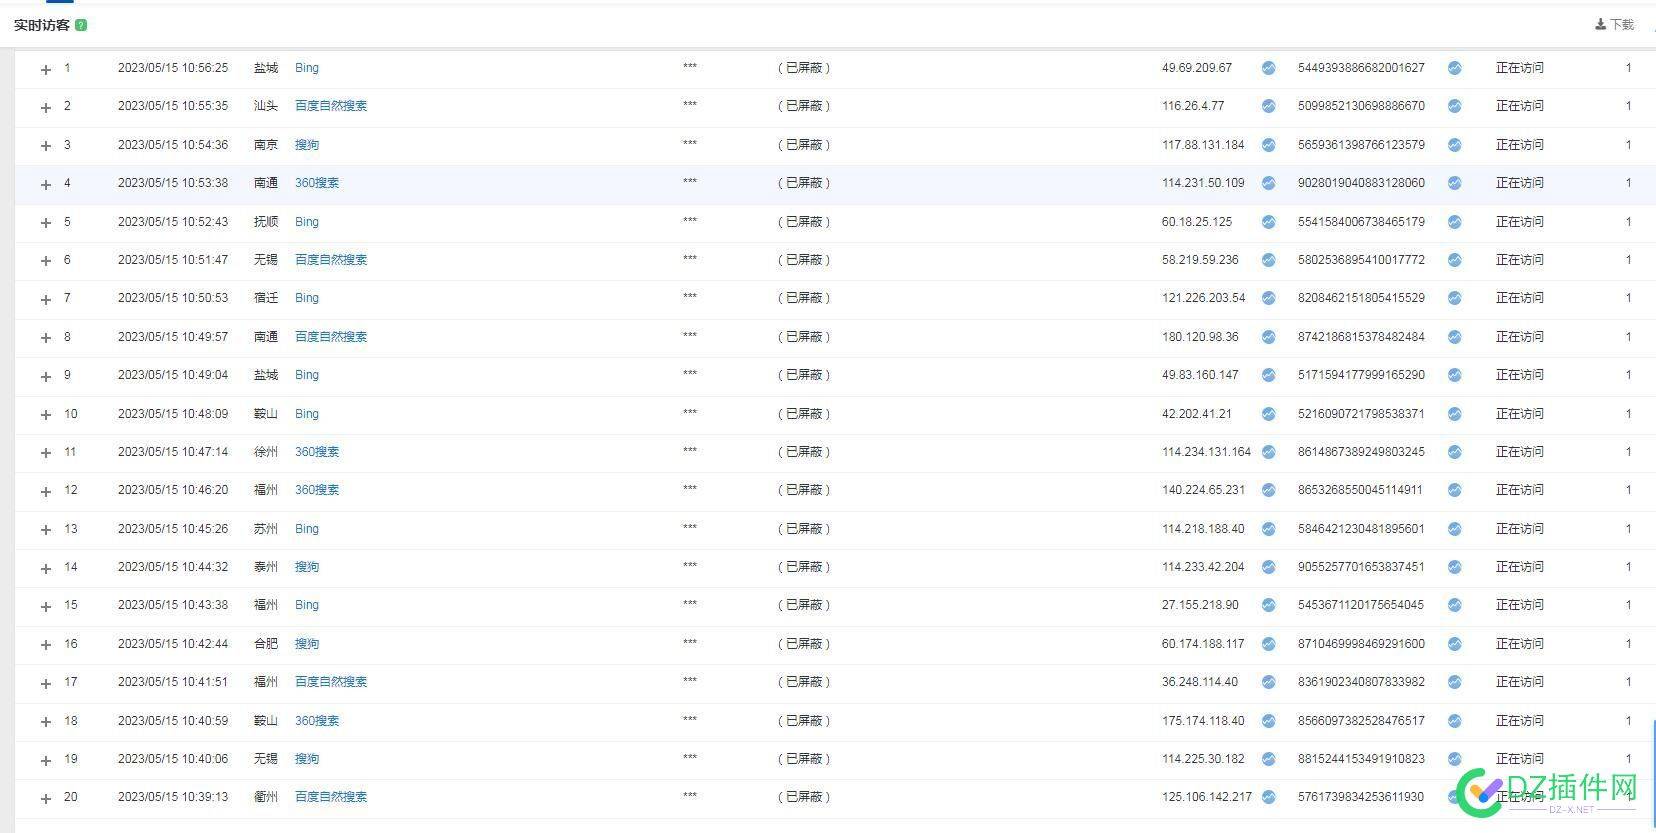Click trend icon beside visitor ID 5171594177999165290
The height and width of the screenshot is (833, 1656).
(1455, 375)
